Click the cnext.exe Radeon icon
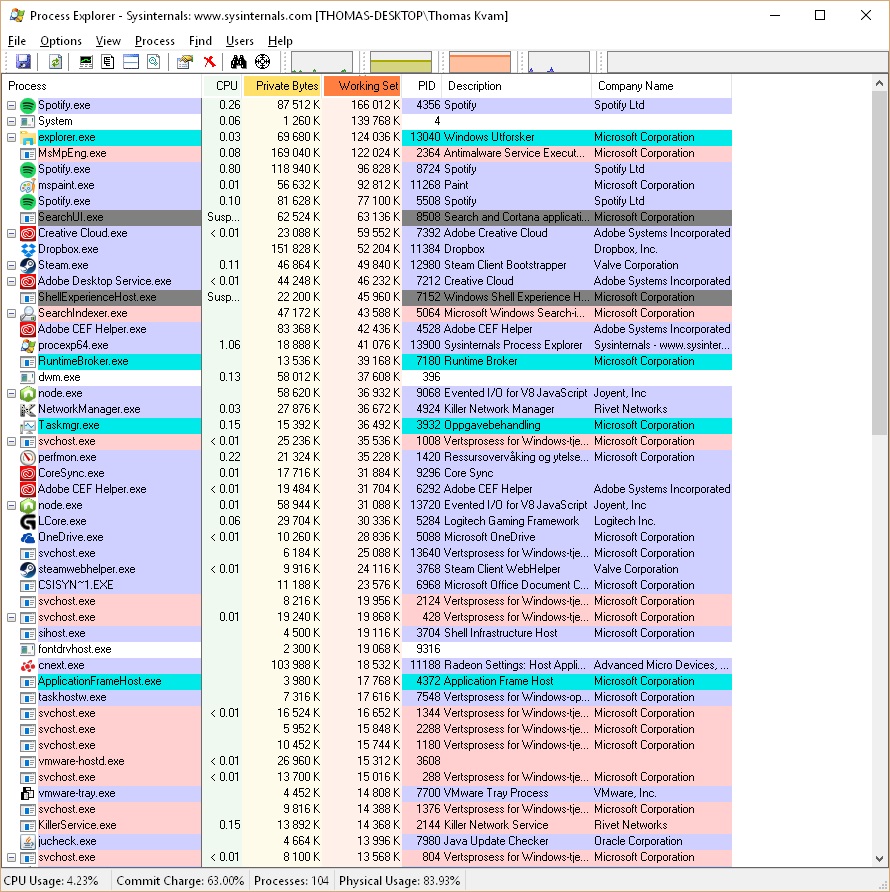Image resolution: width=890 pixels, height=892 pixels. [x=27, y=665]
